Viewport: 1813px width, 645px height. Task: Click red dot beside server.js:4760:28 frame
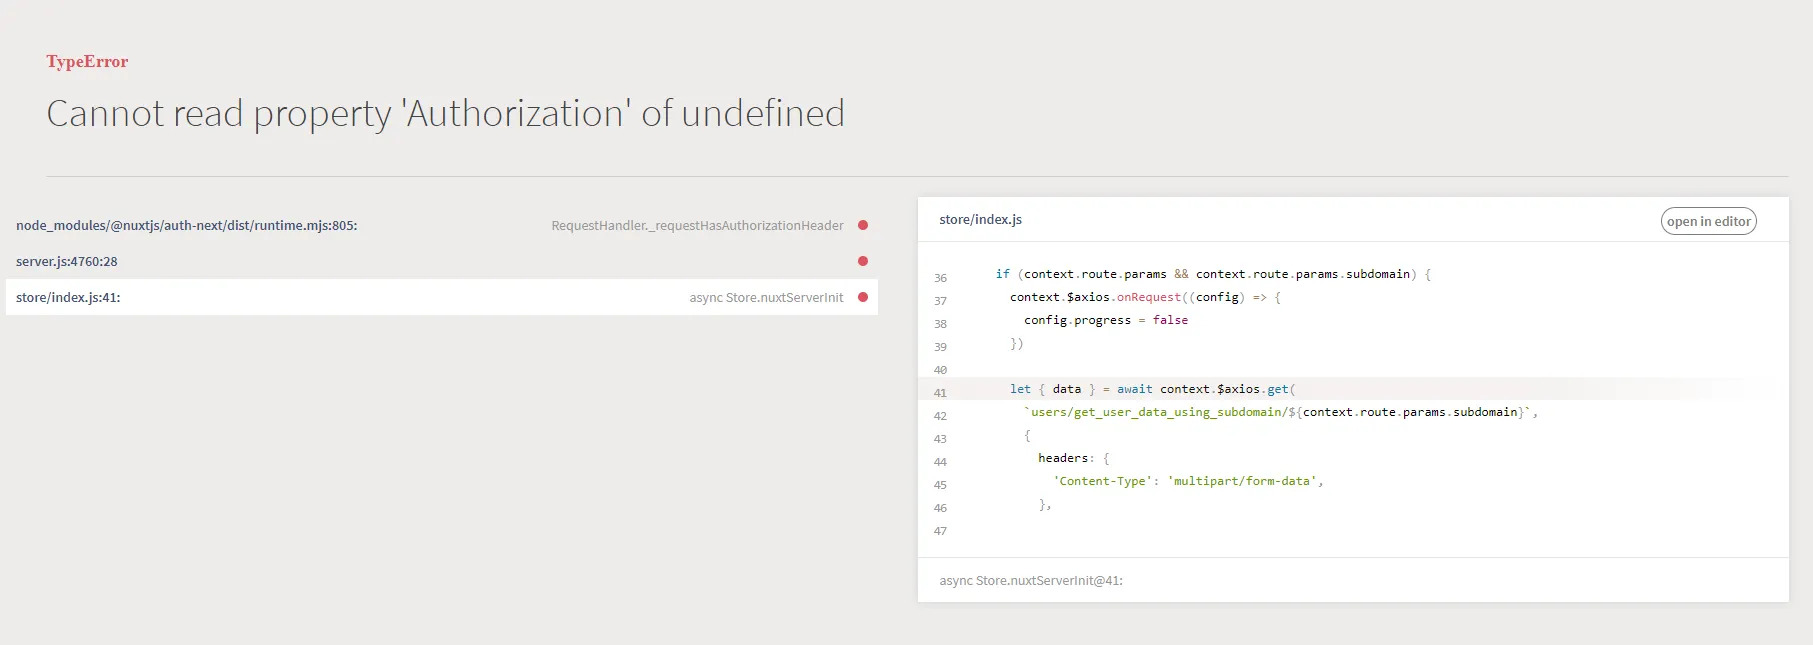(863, 261)
